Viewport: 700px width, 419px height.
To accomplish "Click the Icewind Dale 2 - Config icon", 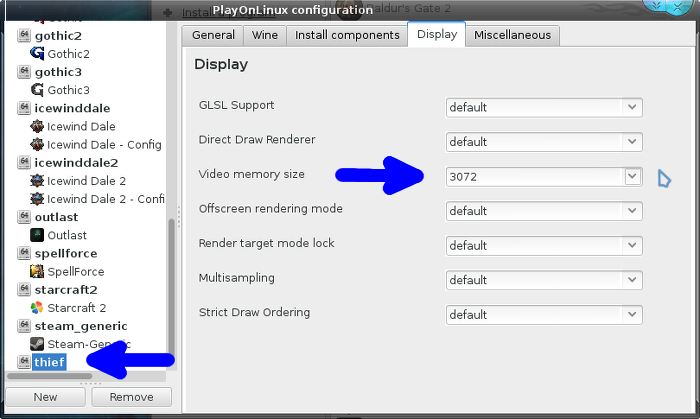I will pyautogui.click(x=37, y=199).
